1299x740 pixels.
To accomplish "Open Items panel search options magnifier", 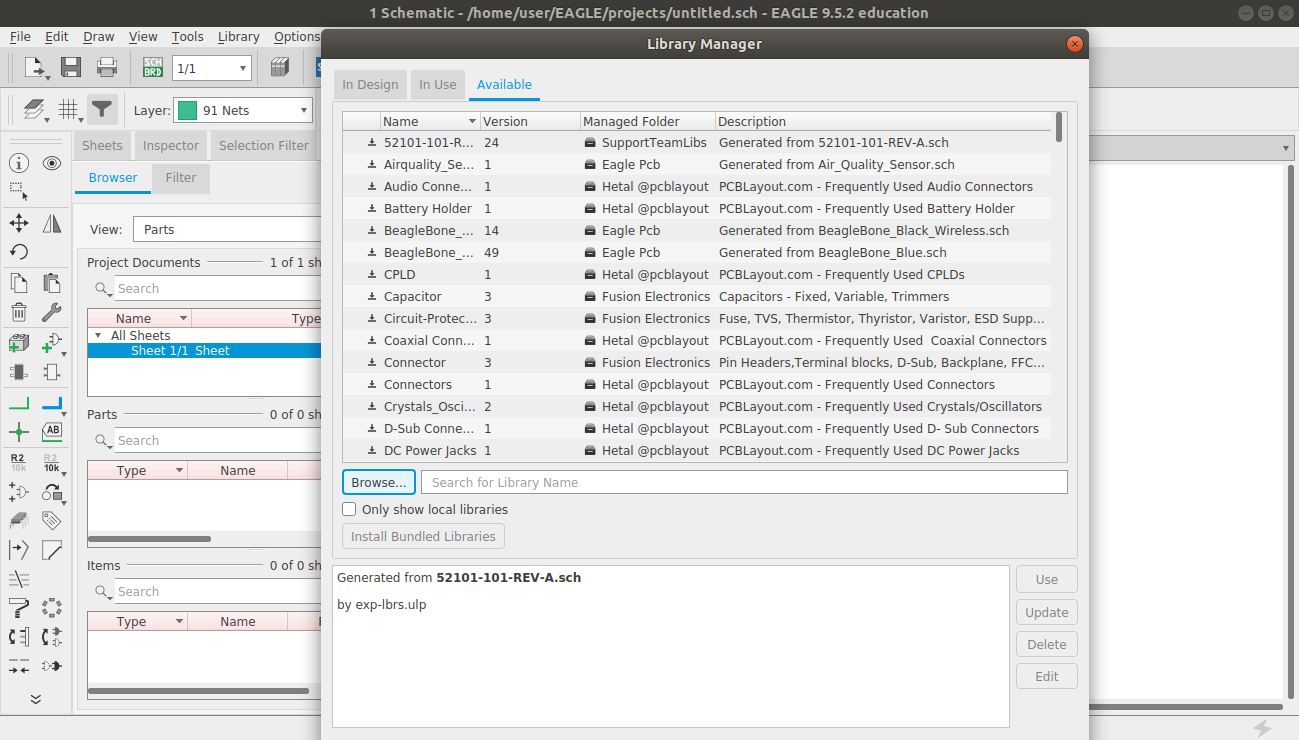I will click(103, 592).
